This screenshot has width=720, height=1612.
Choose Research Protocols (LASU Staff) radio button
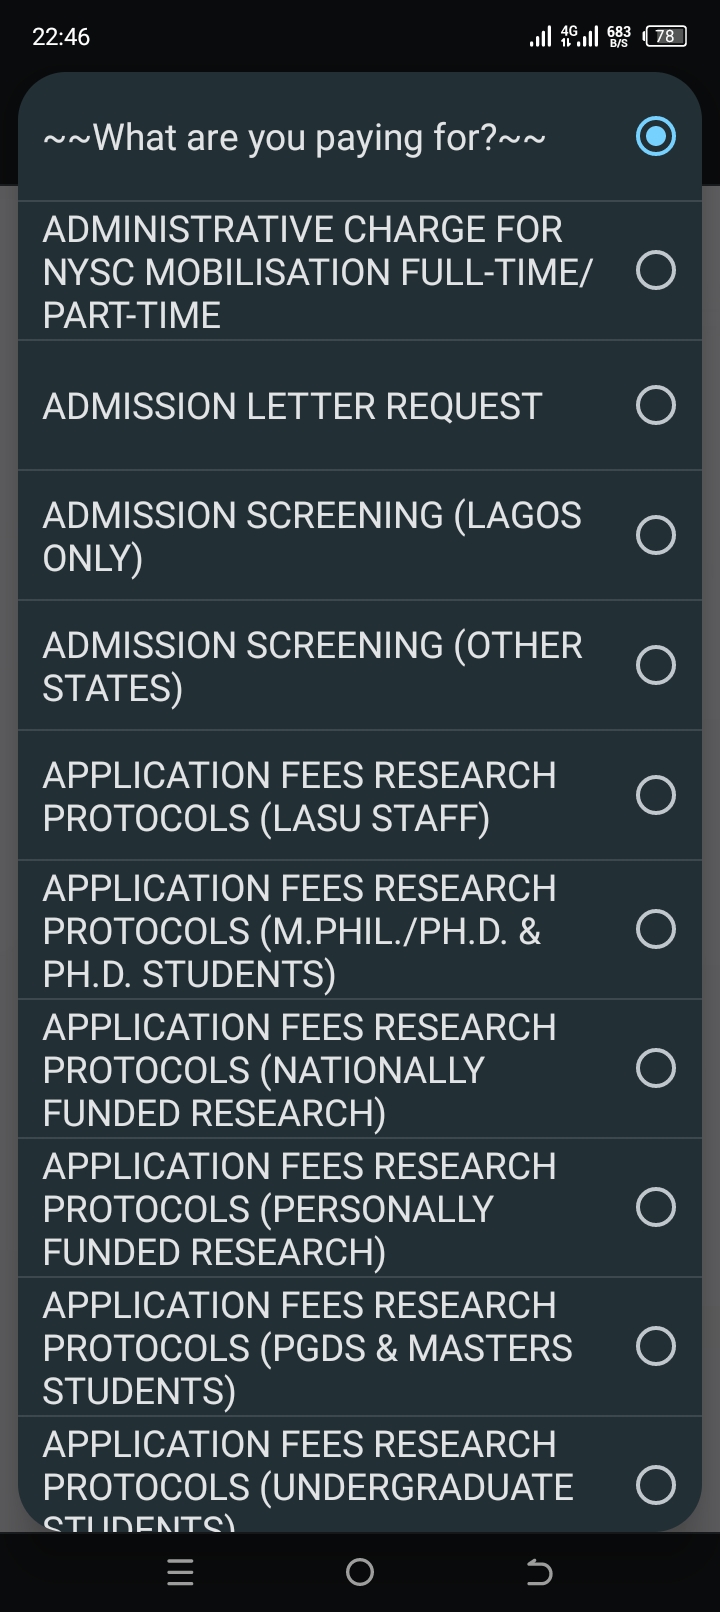(656, 795)
